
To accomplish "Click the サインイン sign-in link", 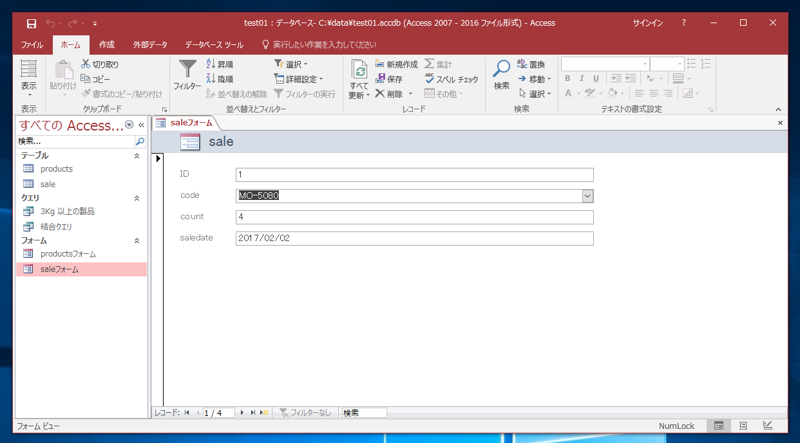I will click(x=648, y=23).
